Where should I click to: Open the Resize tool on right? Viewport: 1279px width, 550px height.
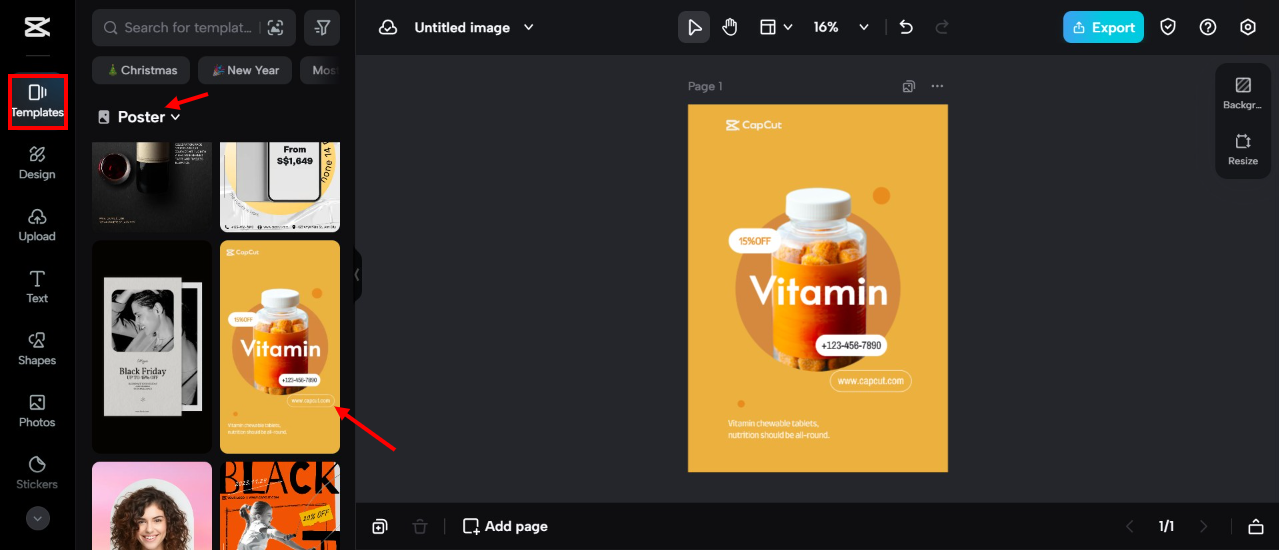(x=1243, y=149)
